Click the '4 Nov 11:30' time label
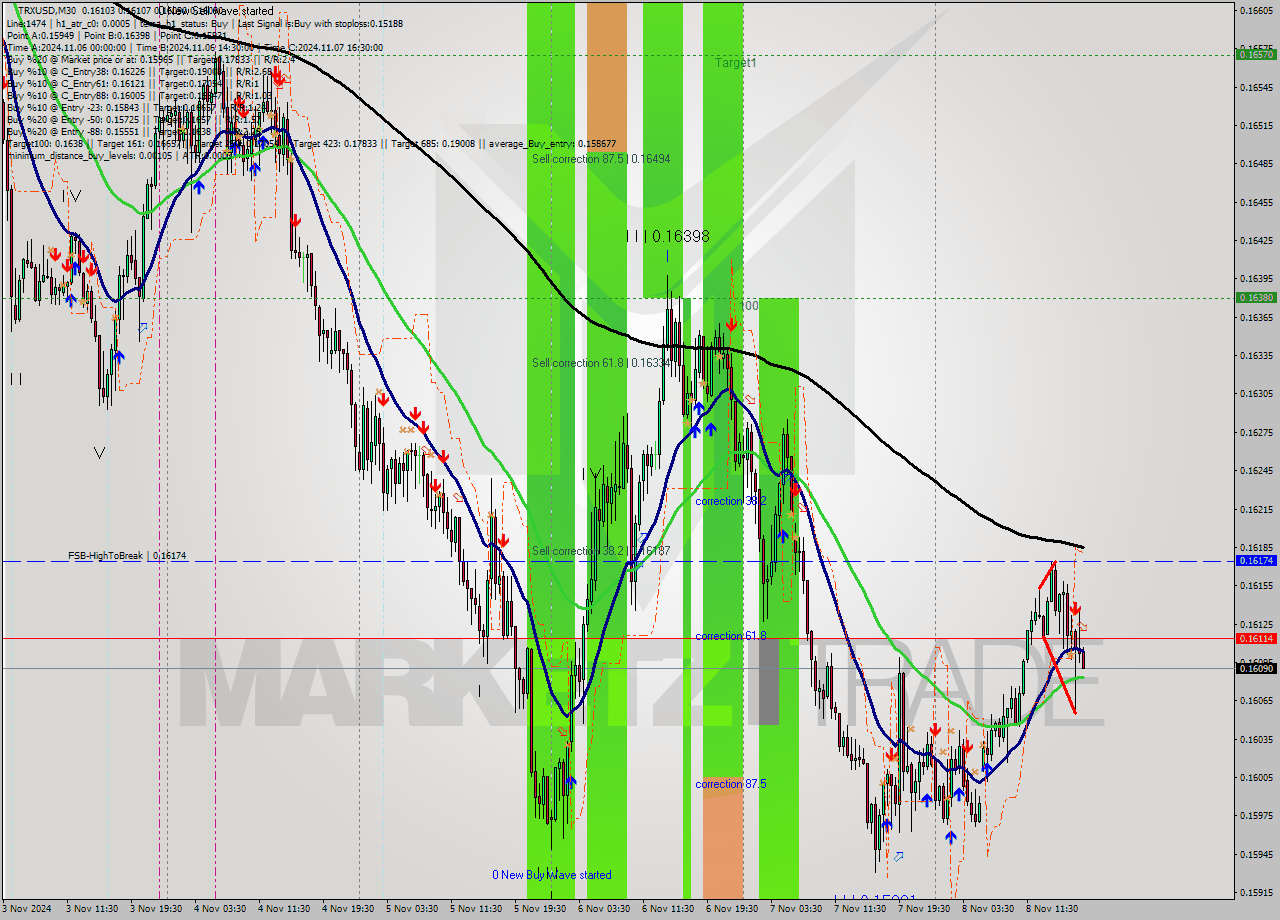Viewport: 1280px width, 920px height. (284, 909)
